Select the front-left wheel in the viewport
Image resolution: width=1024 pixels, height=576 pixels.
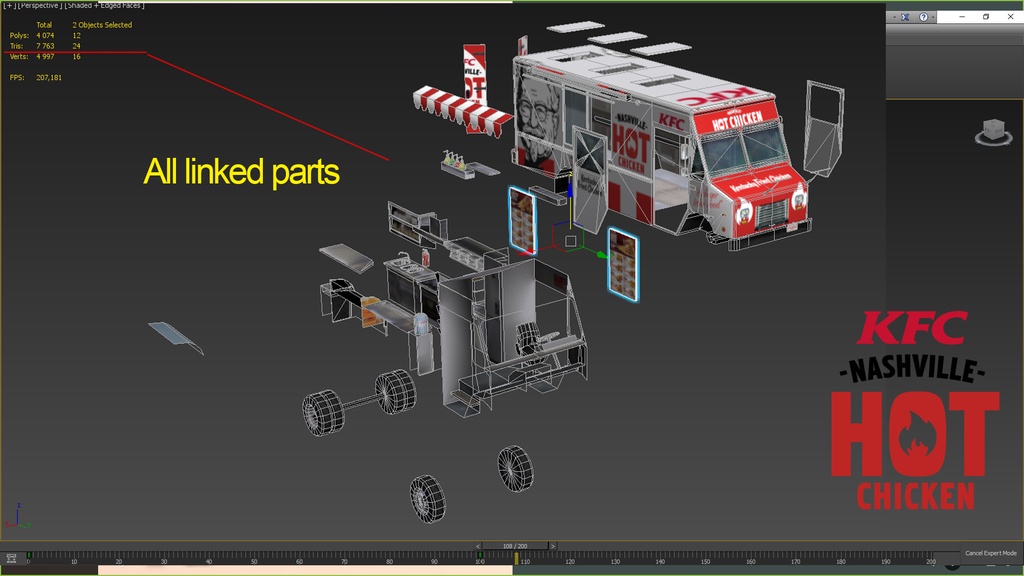coord(515,467)
